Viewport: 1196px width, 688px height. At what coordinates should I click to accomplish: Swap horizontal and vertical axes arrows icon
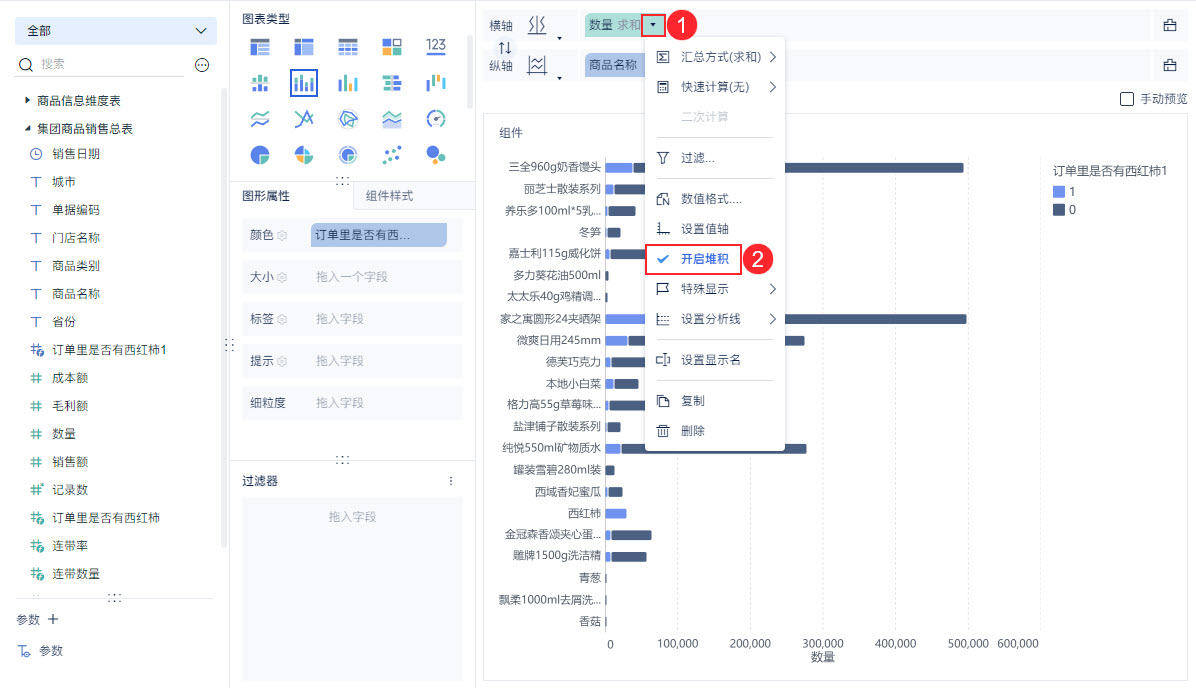coord(504,47)
